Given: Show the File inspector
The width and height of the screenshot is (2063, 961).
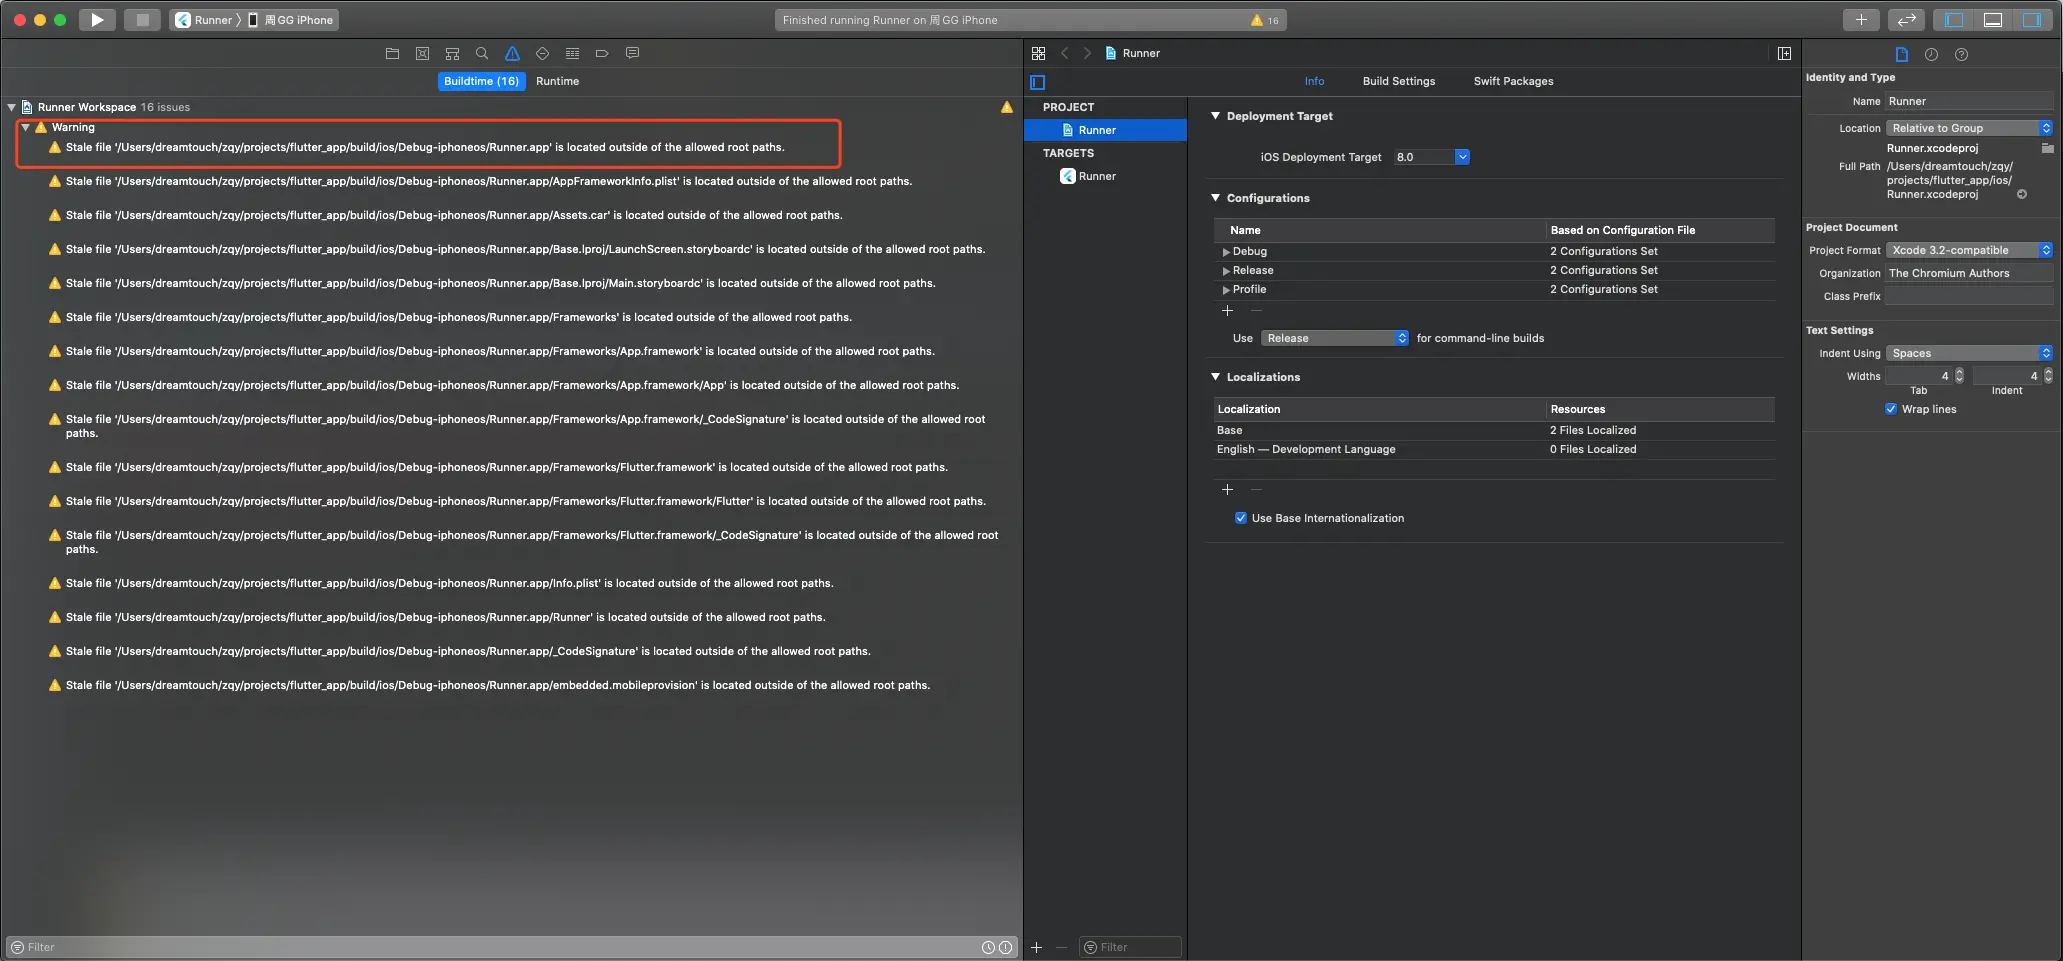Looking at the screenshot, I should tap(1901, 55).
